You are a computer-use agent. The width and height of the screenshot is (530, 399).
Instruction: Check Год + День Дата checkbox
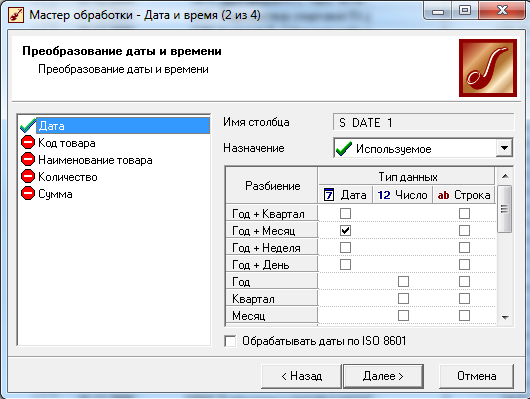[345, 264]
